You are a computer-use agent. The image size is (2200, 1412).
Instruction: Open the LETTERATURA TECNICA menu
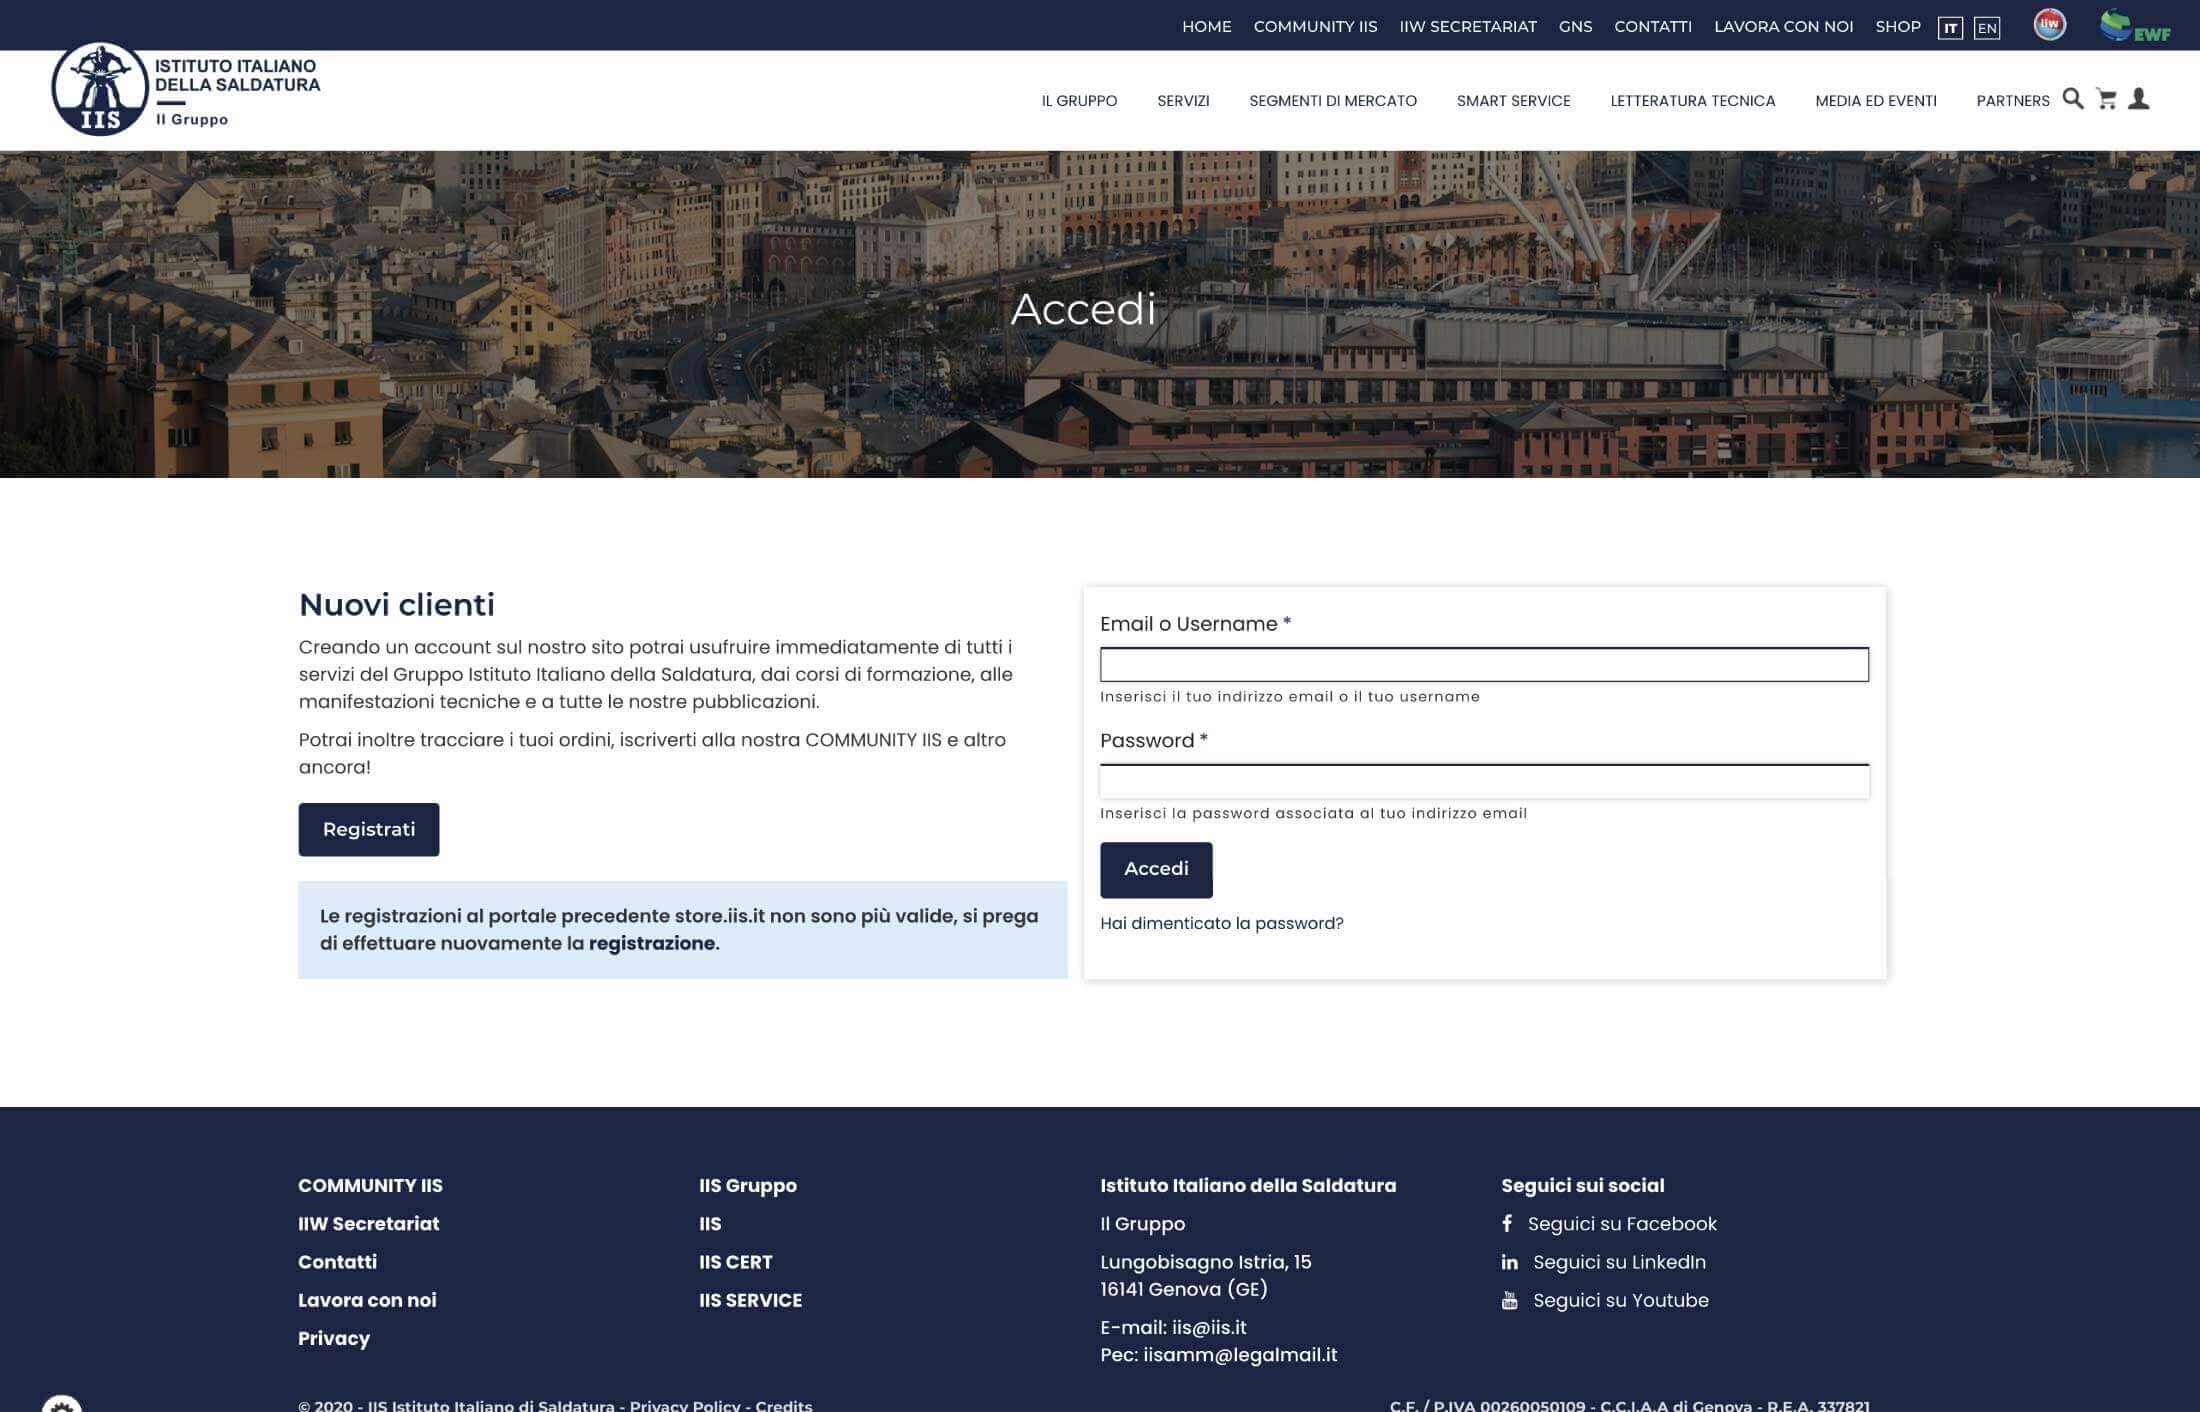point(1692,100)
